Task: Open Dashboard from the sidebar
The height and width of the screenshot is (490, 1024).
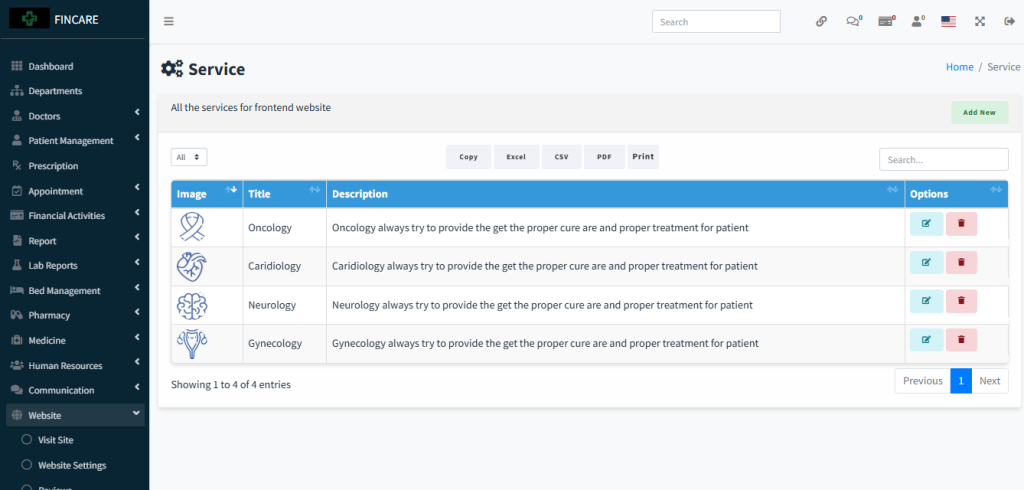Action: [50, 66]
